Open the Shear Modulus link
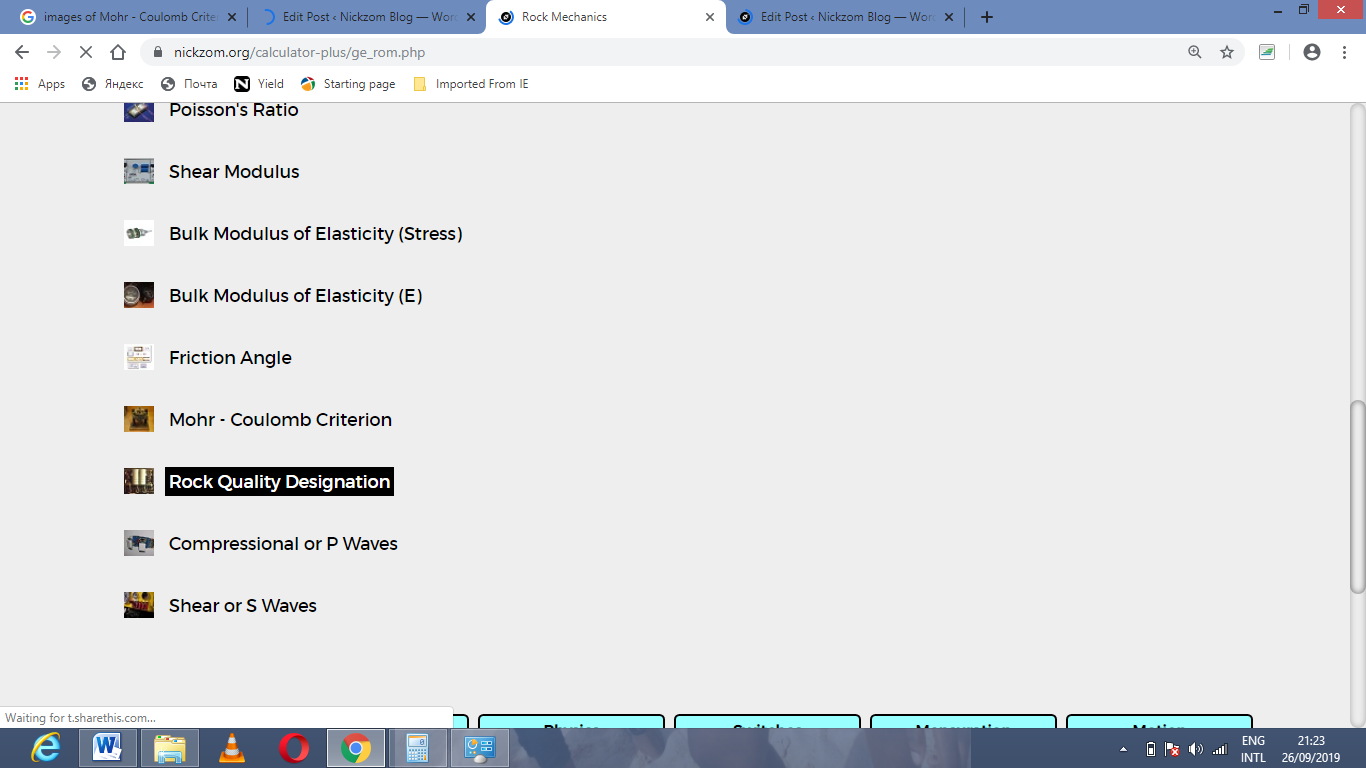This screenshot has width=1366, height=768. tap(234, 172)
